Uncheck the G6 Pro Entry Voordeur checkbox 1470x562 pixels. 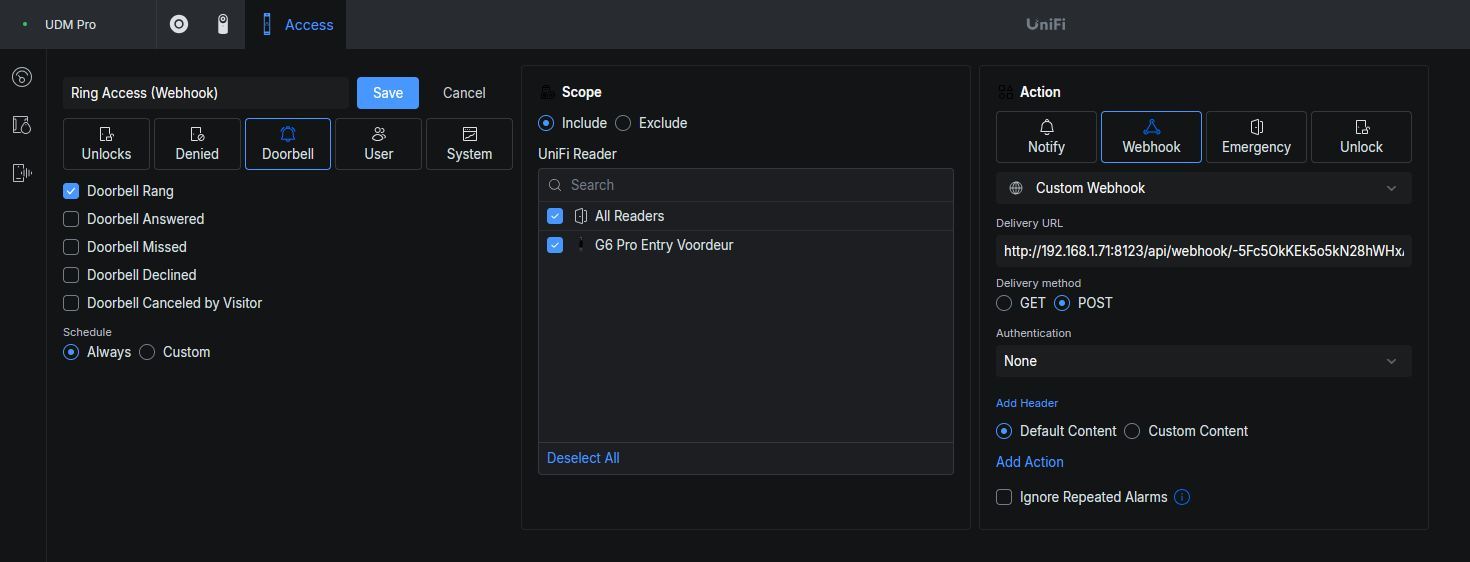[x=555, y=245]
